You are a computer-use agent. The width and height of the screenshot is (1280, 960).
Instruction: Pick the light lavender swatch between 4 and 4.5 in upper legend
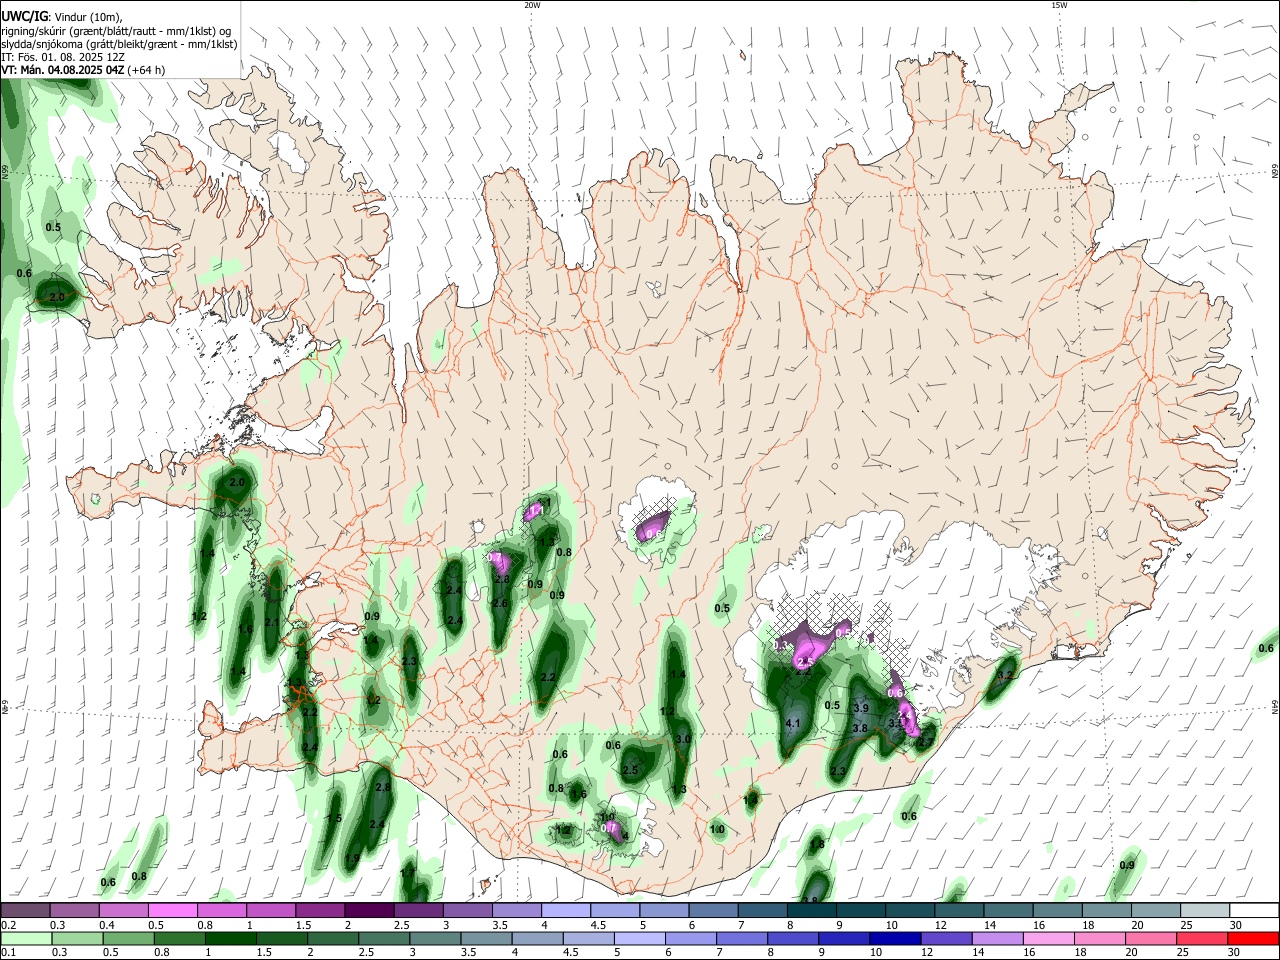click(x=566, y=911)
